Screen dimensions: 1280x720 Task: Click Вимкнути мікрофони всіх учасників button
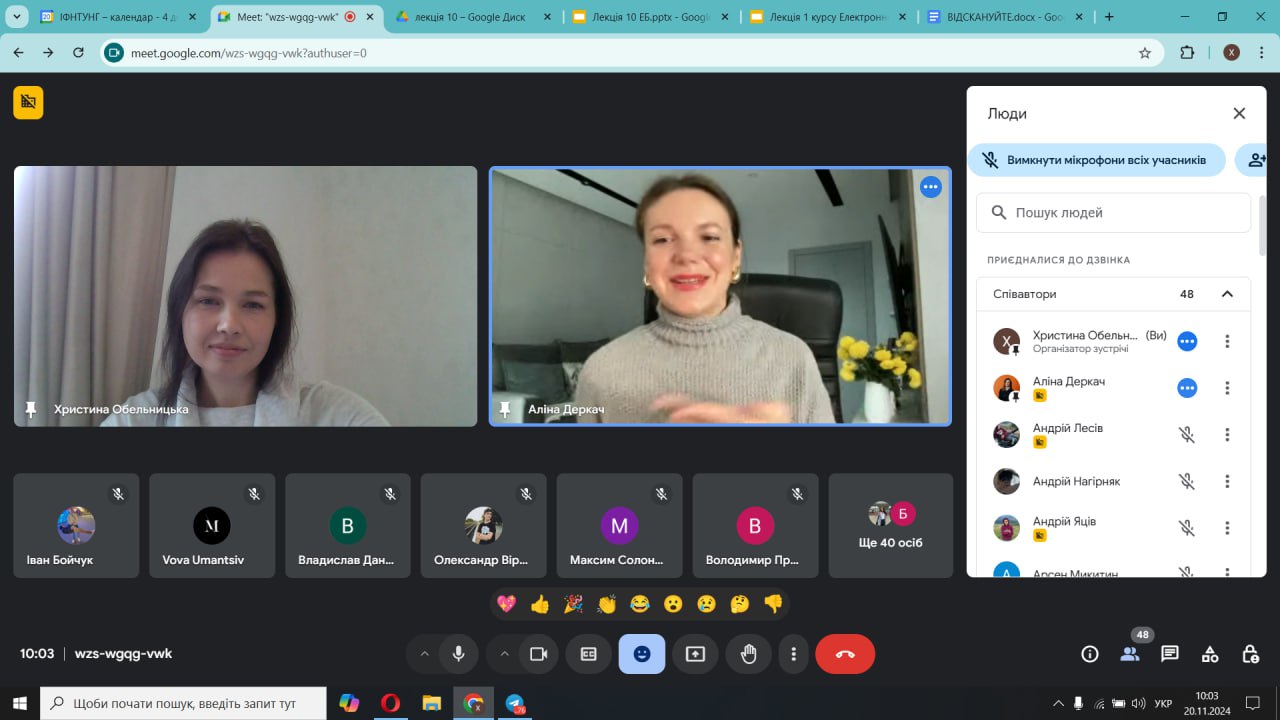(x=1096, y=160)
